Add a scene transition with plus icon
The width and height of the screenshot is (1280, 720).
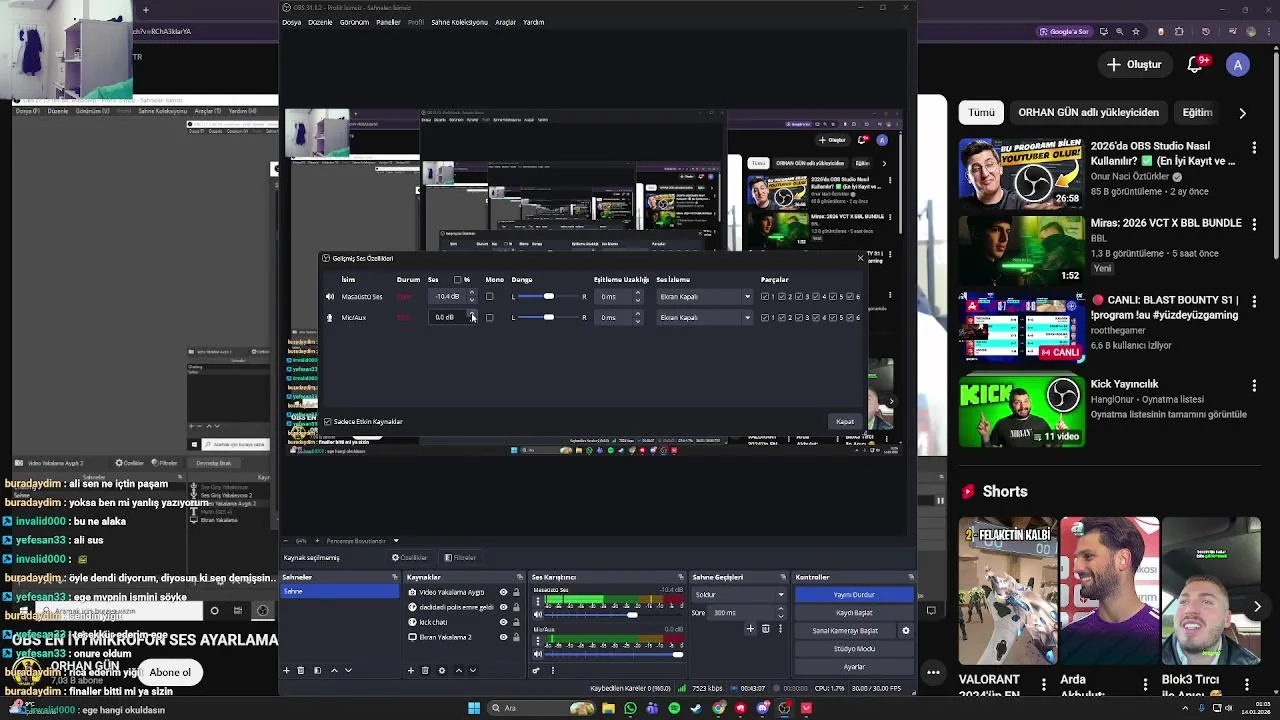pos(750,629)
